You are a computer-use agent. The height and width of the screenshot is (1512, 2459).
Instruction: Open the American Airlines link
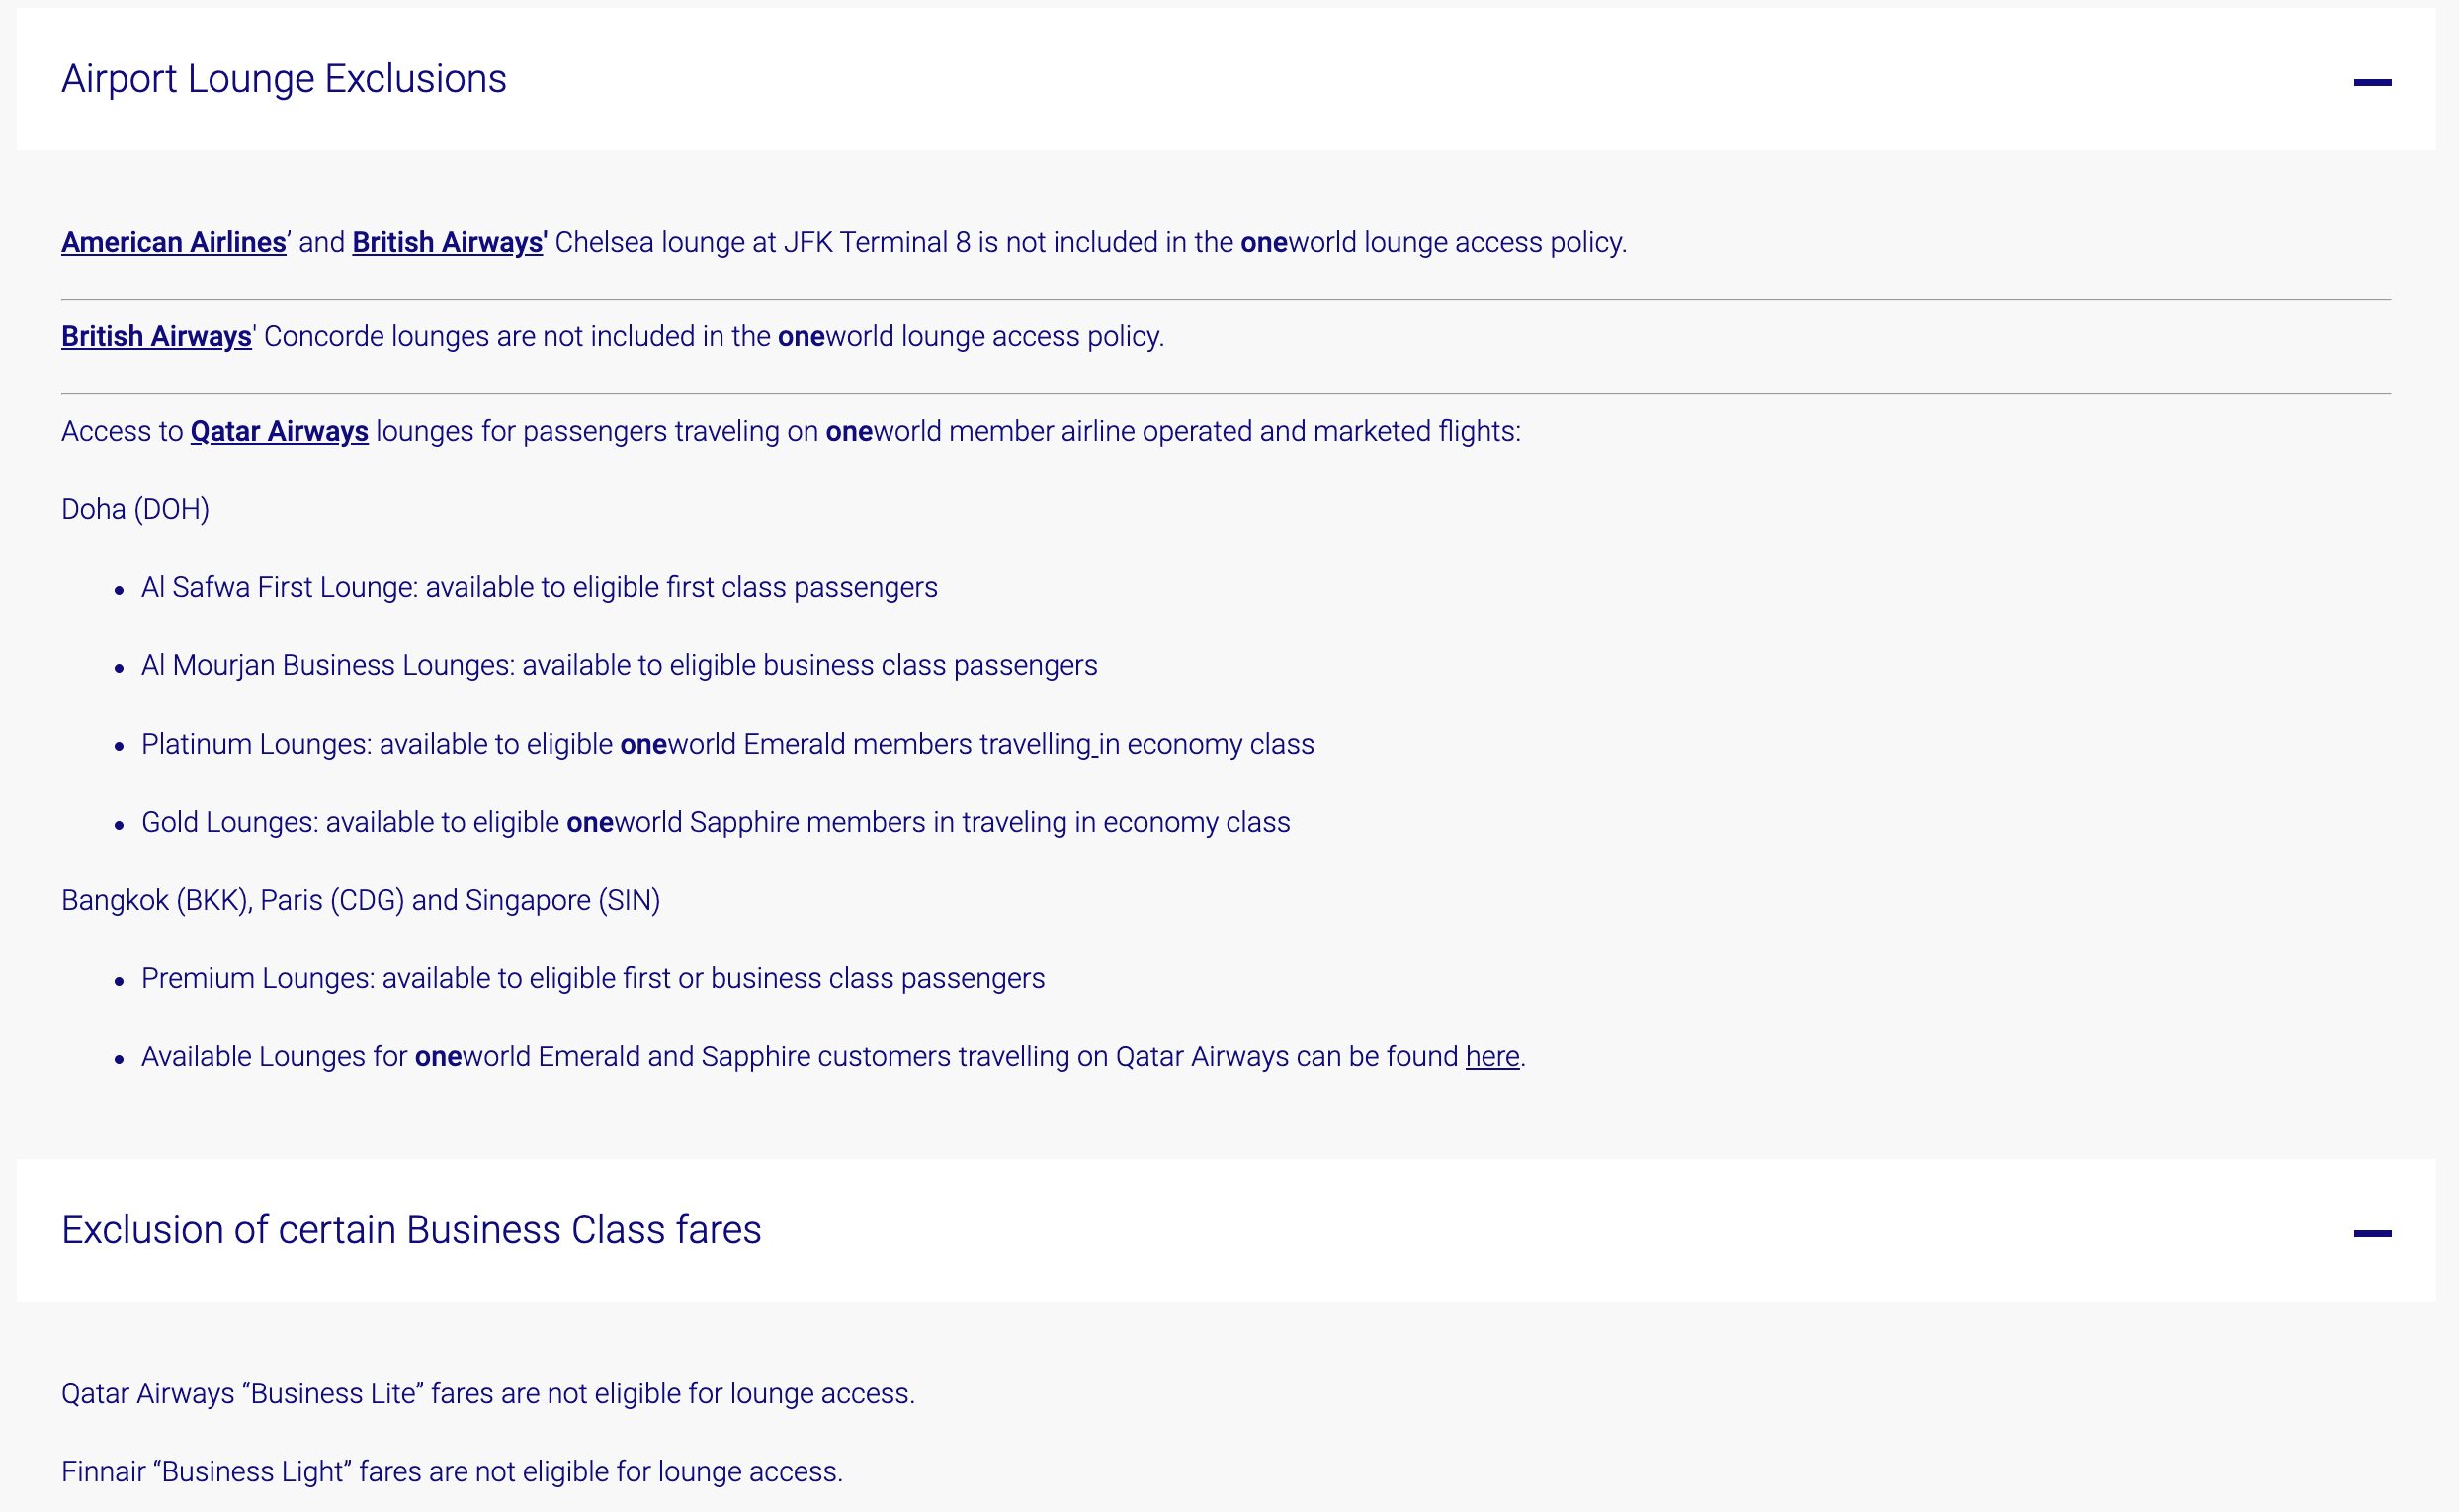[x=174, y=243]
